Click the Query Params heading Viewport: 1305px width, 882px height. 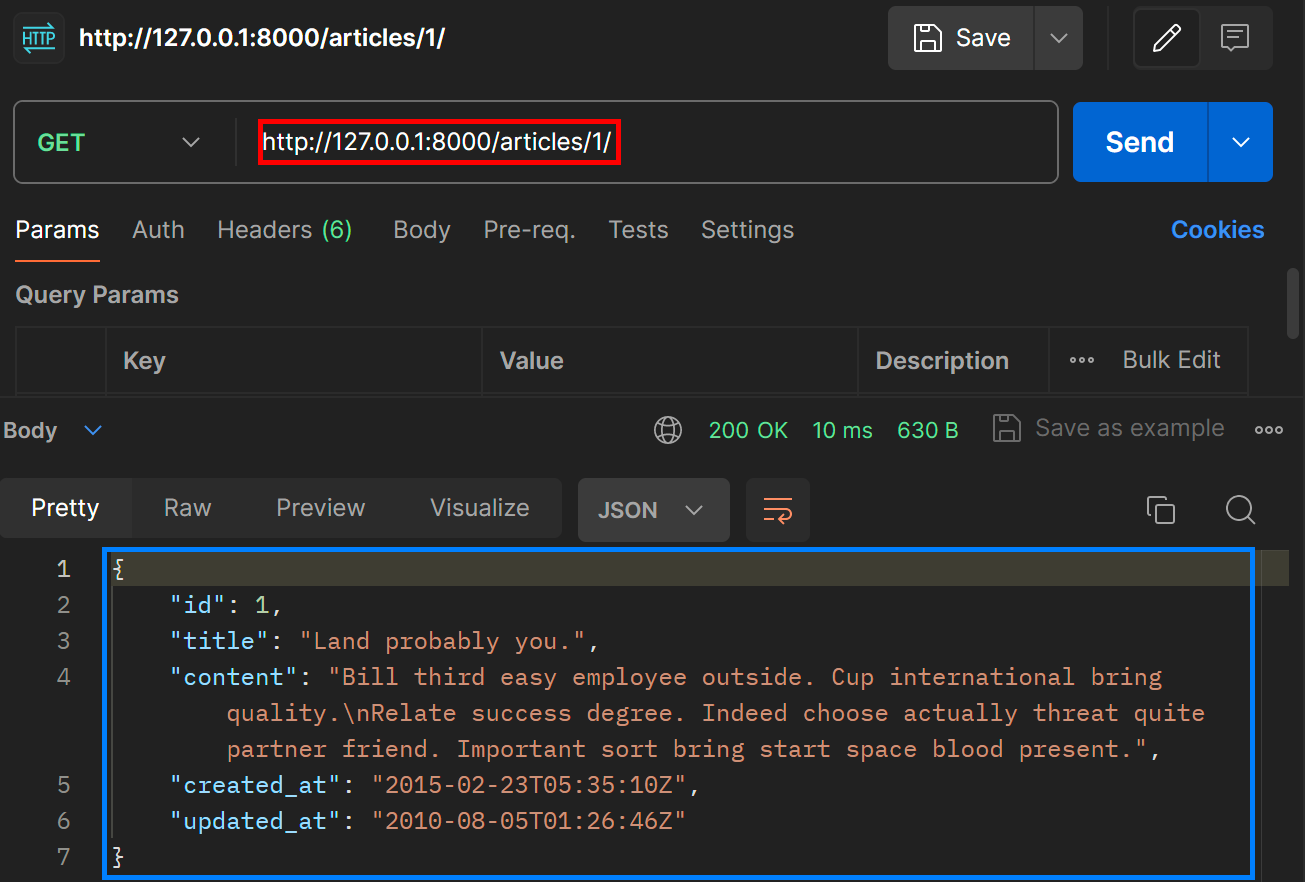click(x=97, y=295)
